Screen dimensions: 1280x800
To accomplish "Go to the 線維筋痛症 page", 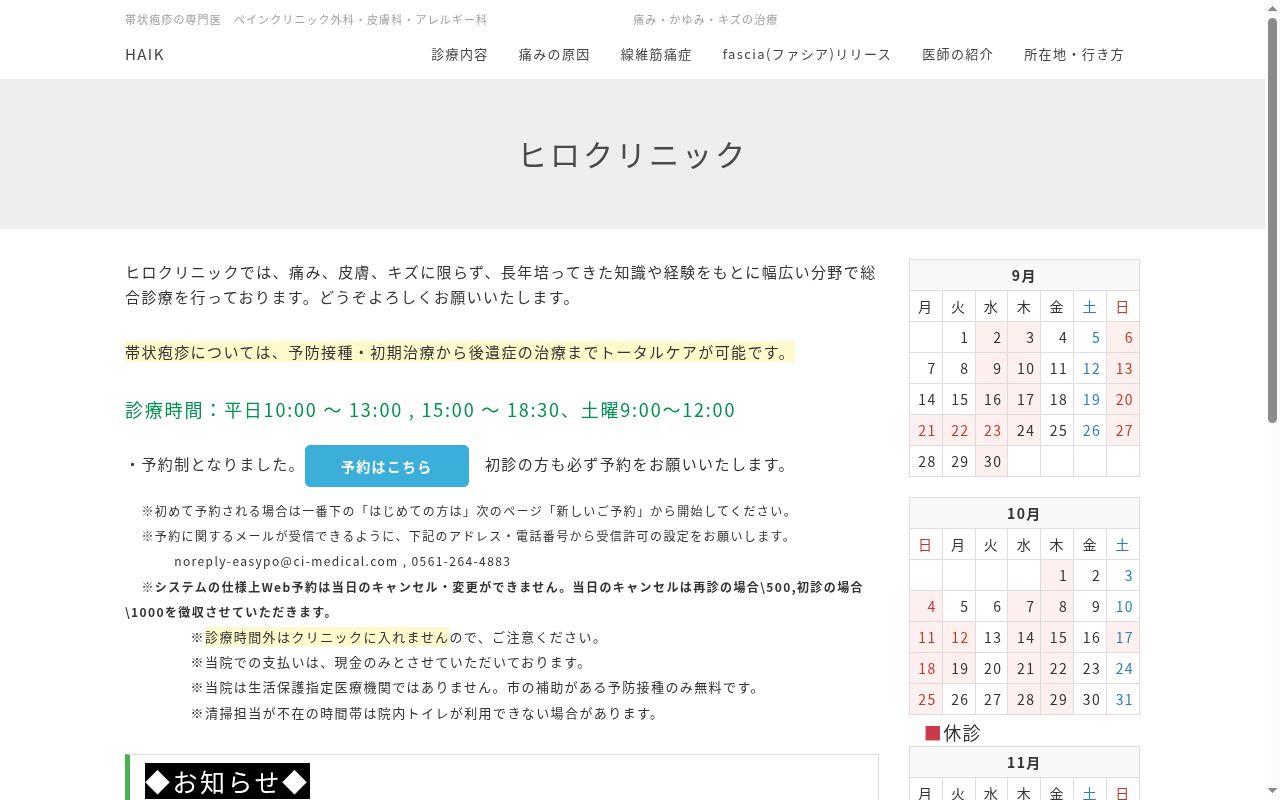I will (656, 54).
